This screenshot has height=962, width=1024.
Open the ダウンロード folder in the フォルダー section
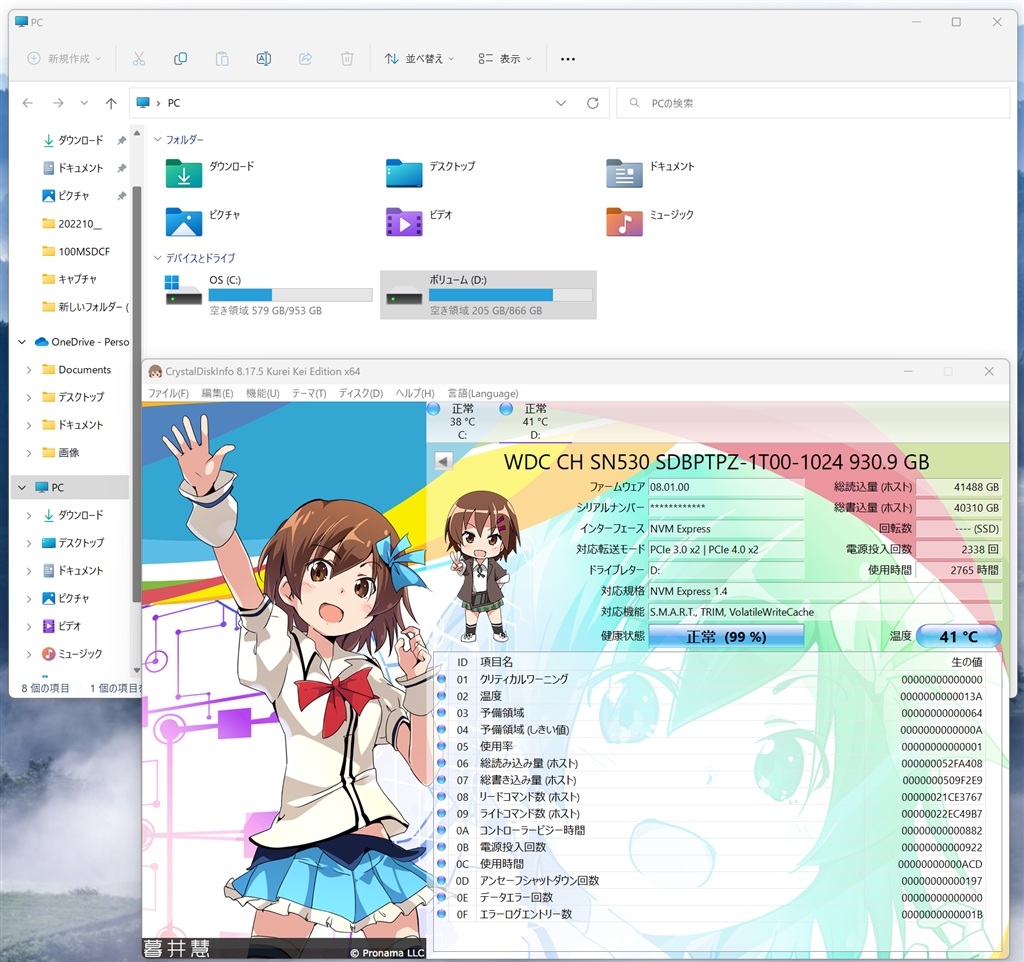click(x=184, y=173)
